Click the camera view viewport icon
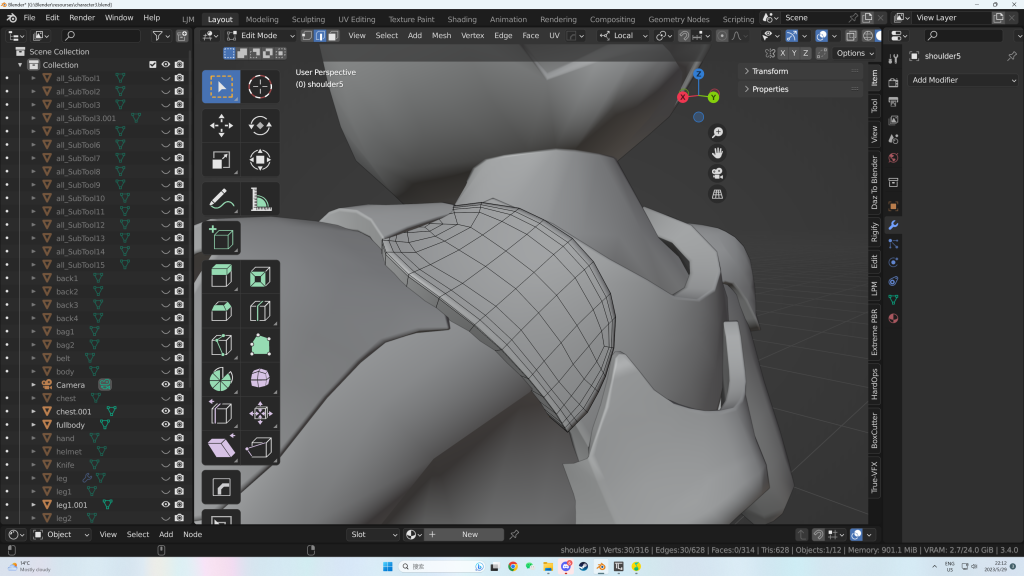 [x=717, y=173]
